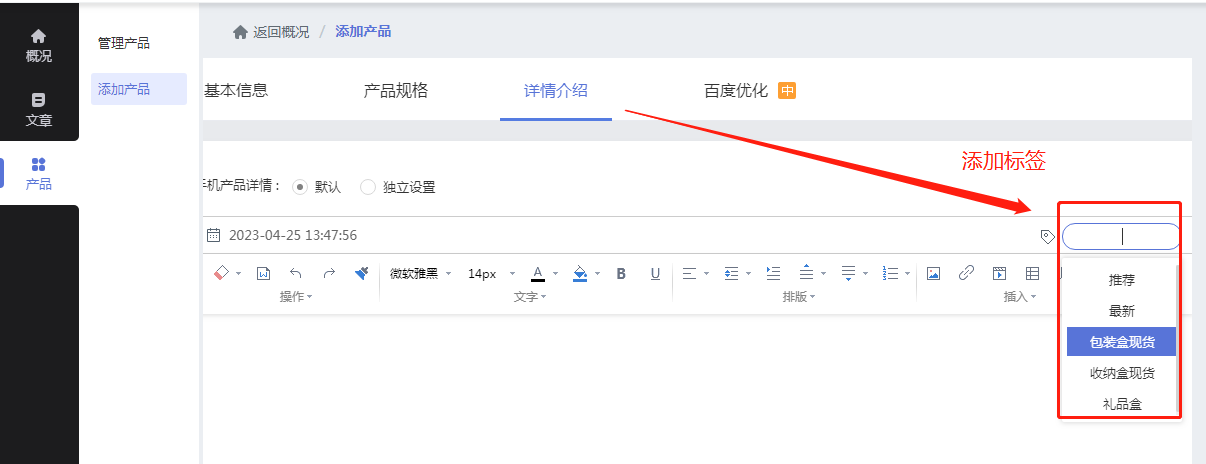Insert an image
Image resolution: width=1206 pixels, height=464 pixels.
pyautogui.click(x=933, y=273)
